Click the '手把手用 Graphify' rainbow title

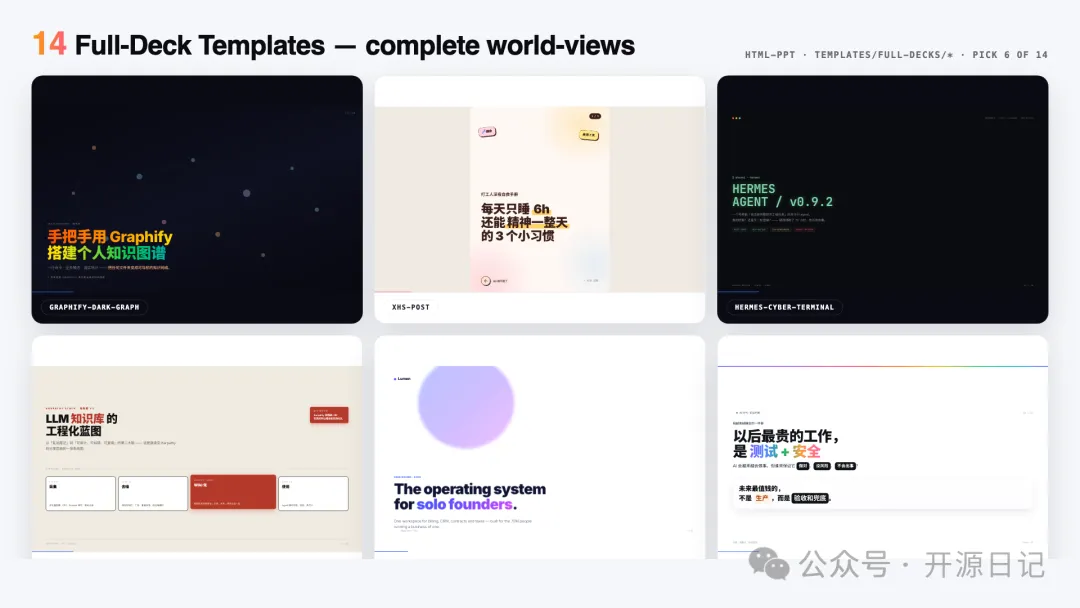pos(110,237)
